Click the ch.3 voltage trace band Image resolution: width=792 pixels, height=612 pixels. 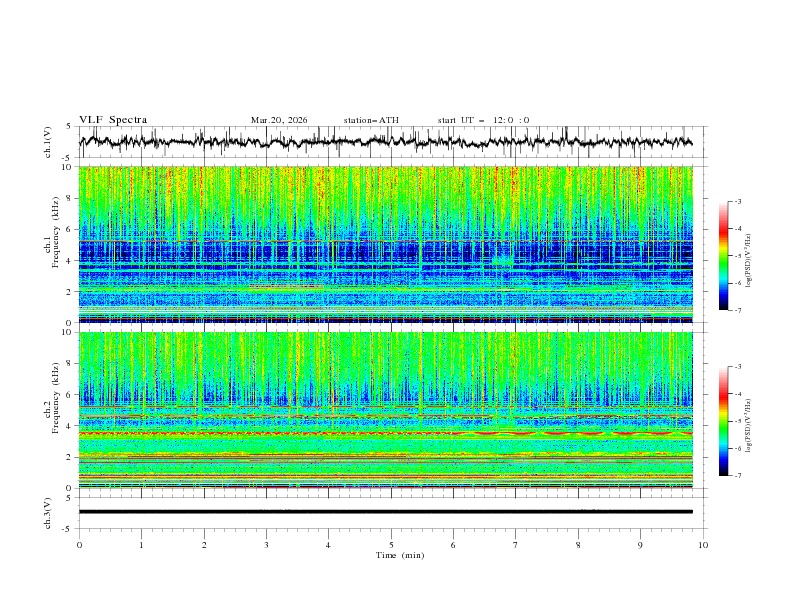[x=385, y=512]
